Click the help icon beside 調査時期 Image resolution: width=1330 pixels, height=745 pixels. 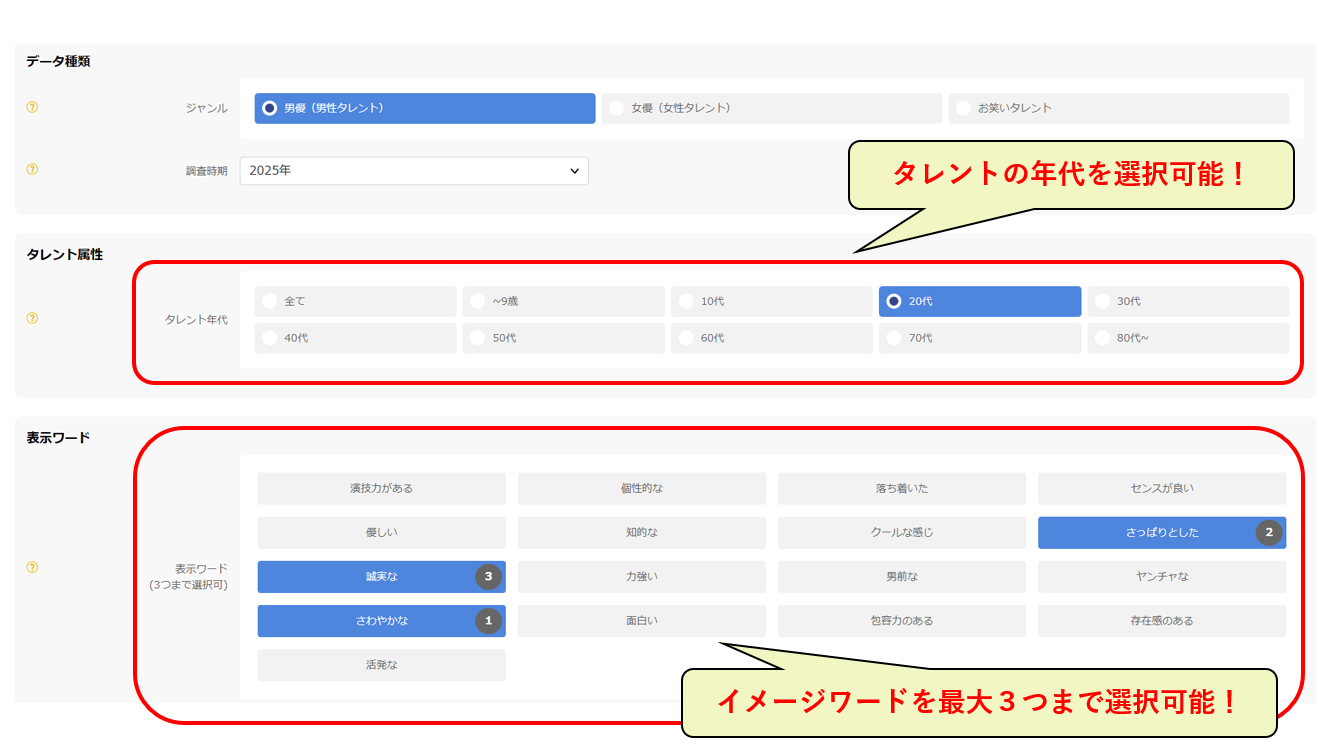click(x=32, y=170)
